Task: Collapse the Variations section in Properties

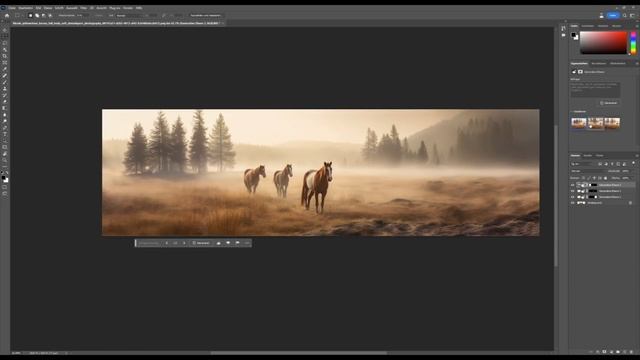Action: pos(572,111)
